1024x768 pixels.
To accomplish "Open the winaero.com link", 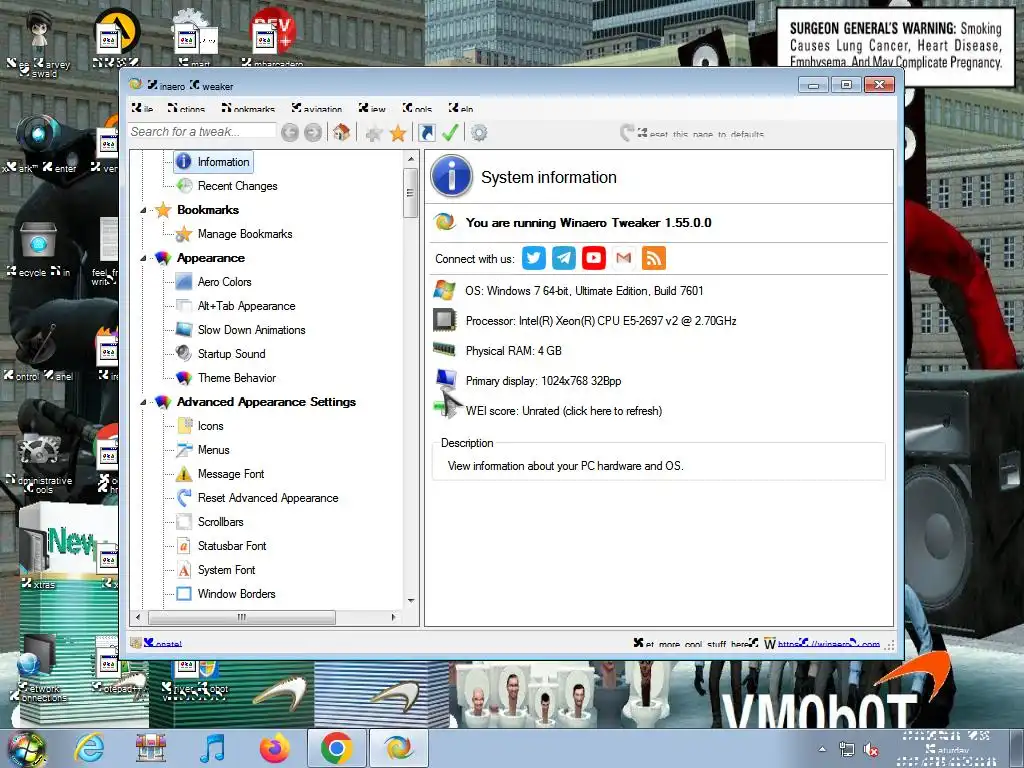I will 828,644.
